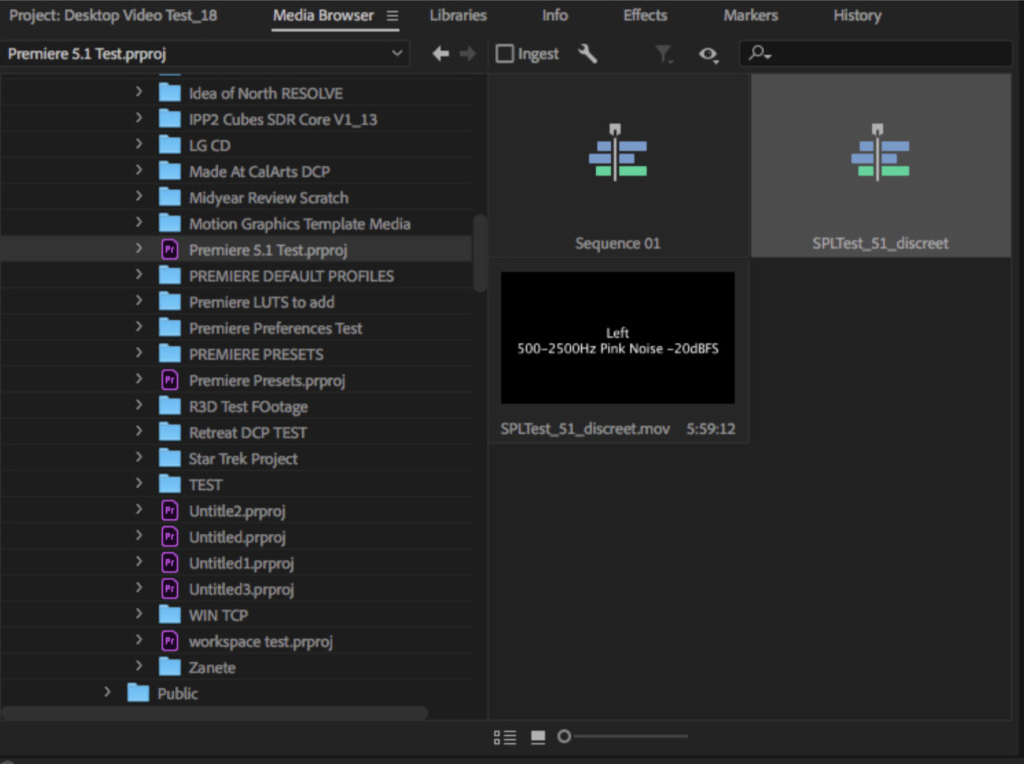The width and height of the screenshot is (1024, 764).
Task: Click the Star Trek Project folder icon
Action: pyautogui.click(x=170, y=458)
